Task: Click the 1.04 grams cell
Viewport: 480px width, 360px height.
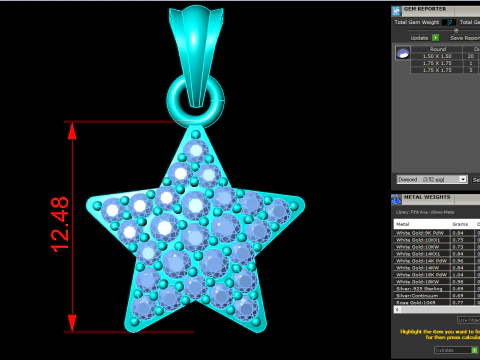Action: pyautogui.click(x=462, y=275)
